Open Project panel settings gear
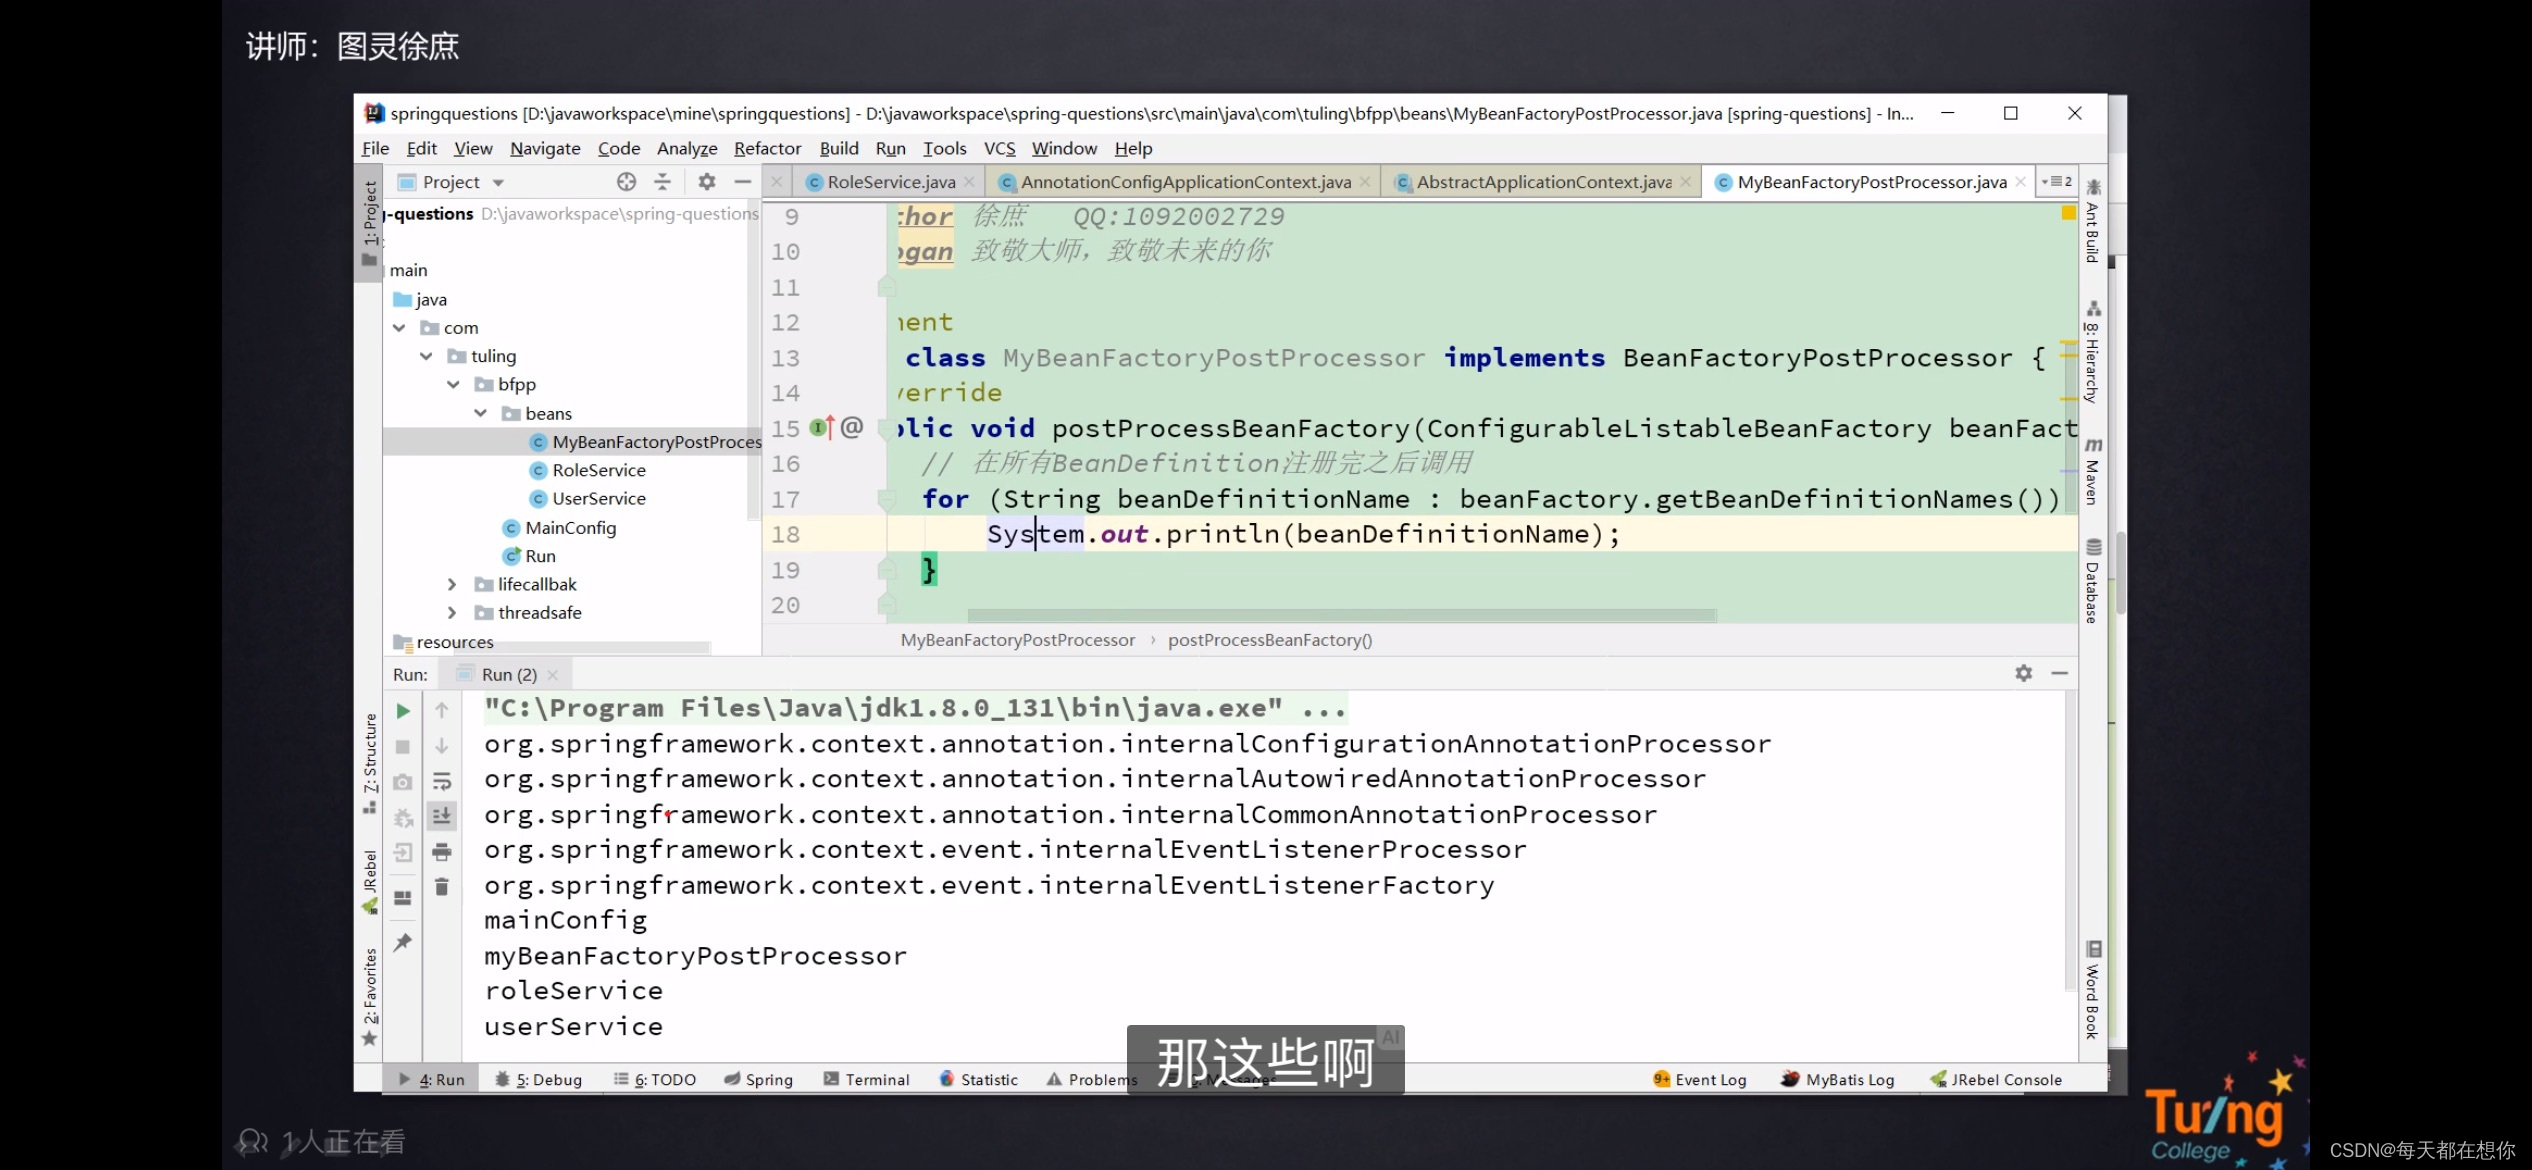2532x1170 pixels. [707, 181]
